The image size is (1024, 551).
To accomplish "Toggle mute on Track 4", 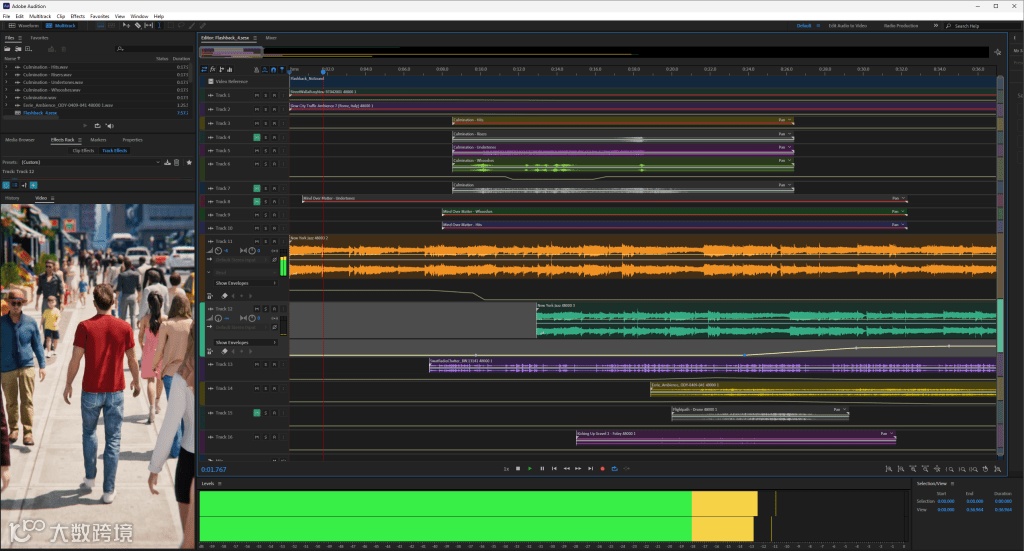I will 257,137.
